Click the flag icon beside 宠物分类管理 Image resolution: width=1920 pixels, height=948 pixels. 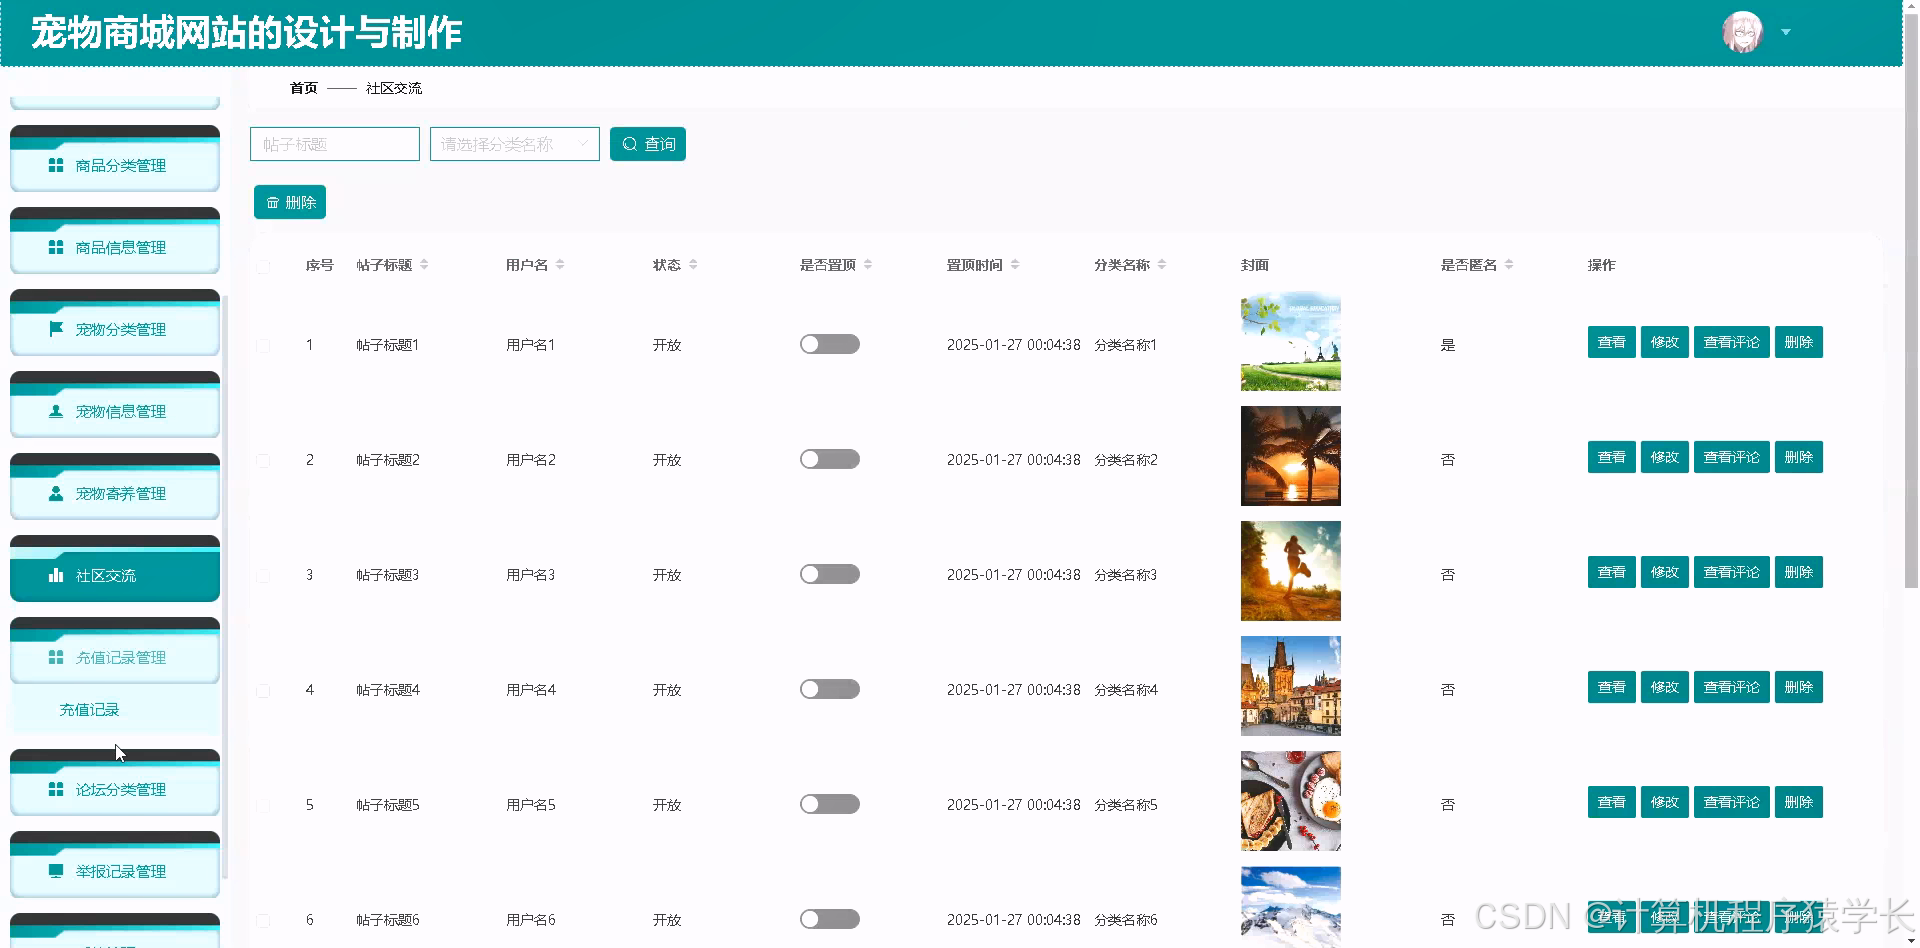point(56,329)
